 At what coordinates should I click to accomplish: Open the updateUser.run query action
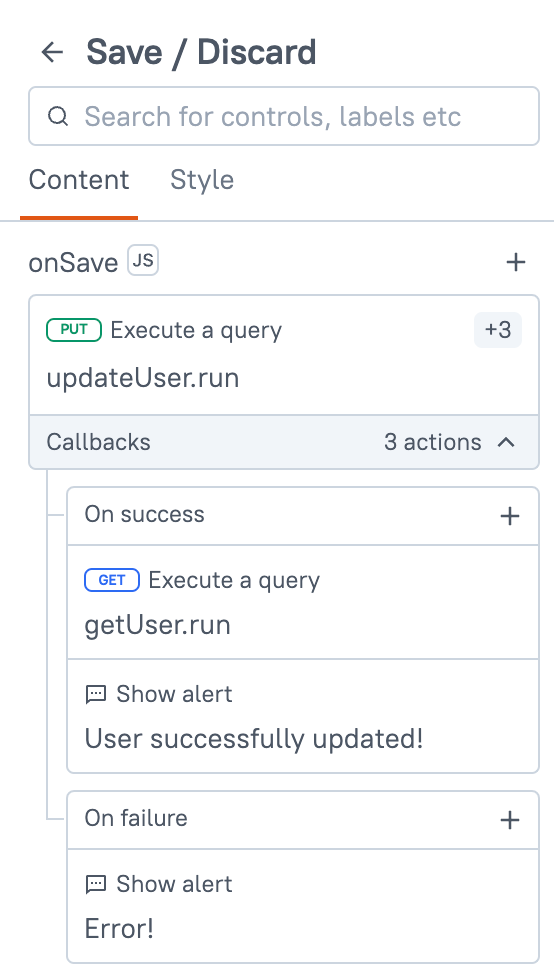point(284,355)
